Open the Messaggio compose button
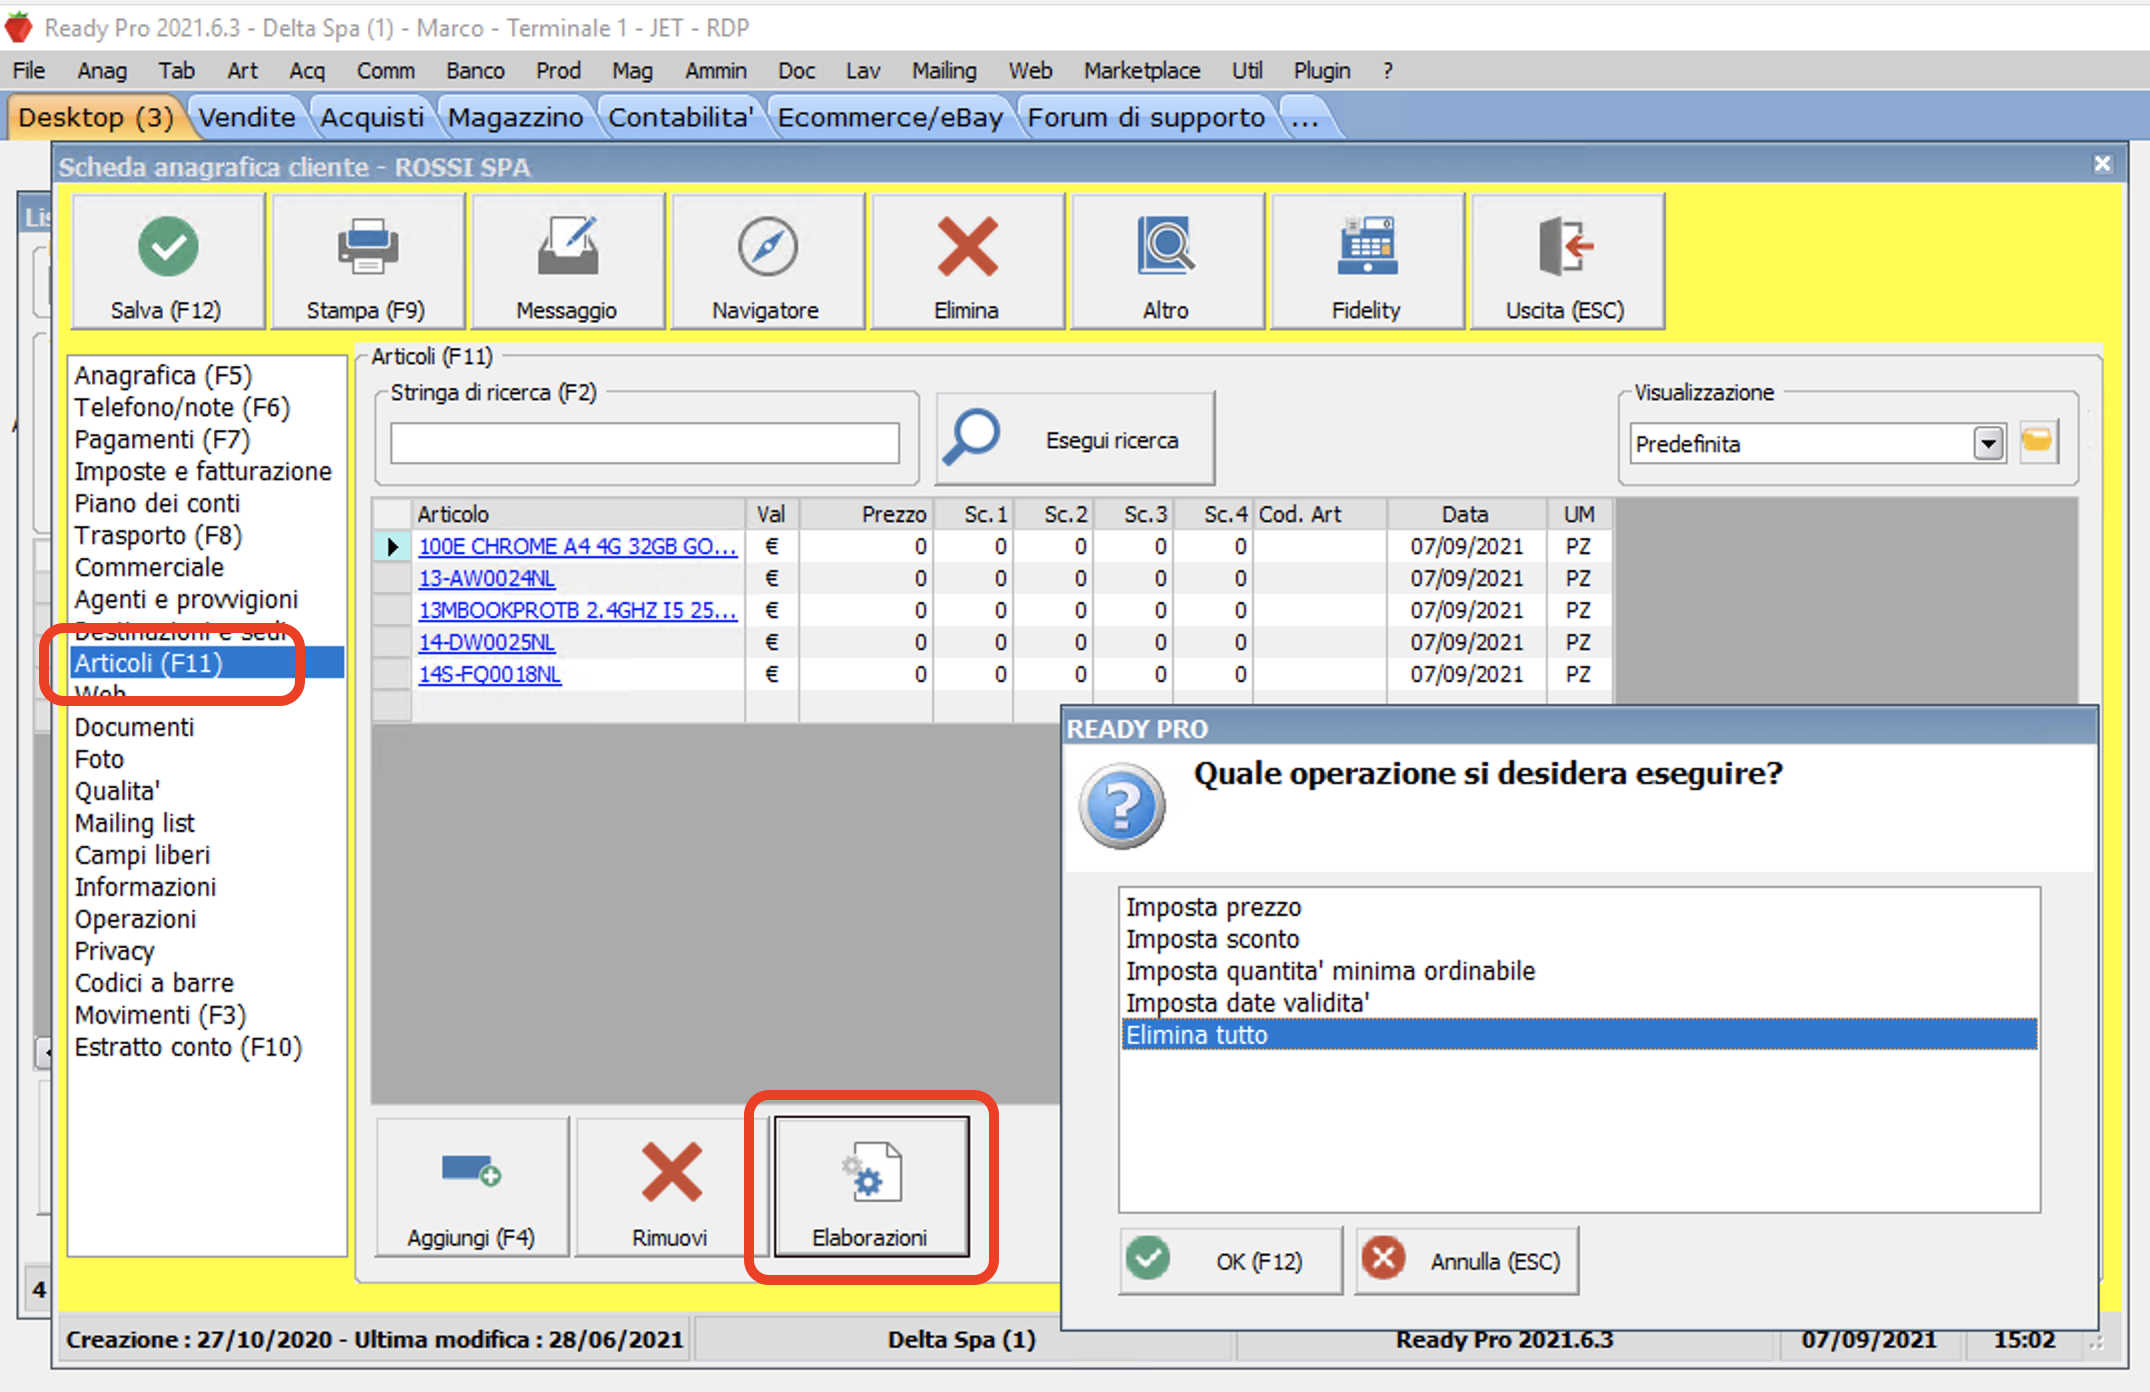Image resolution: width=2150 pixels, height=1392 pixels. 567,262
